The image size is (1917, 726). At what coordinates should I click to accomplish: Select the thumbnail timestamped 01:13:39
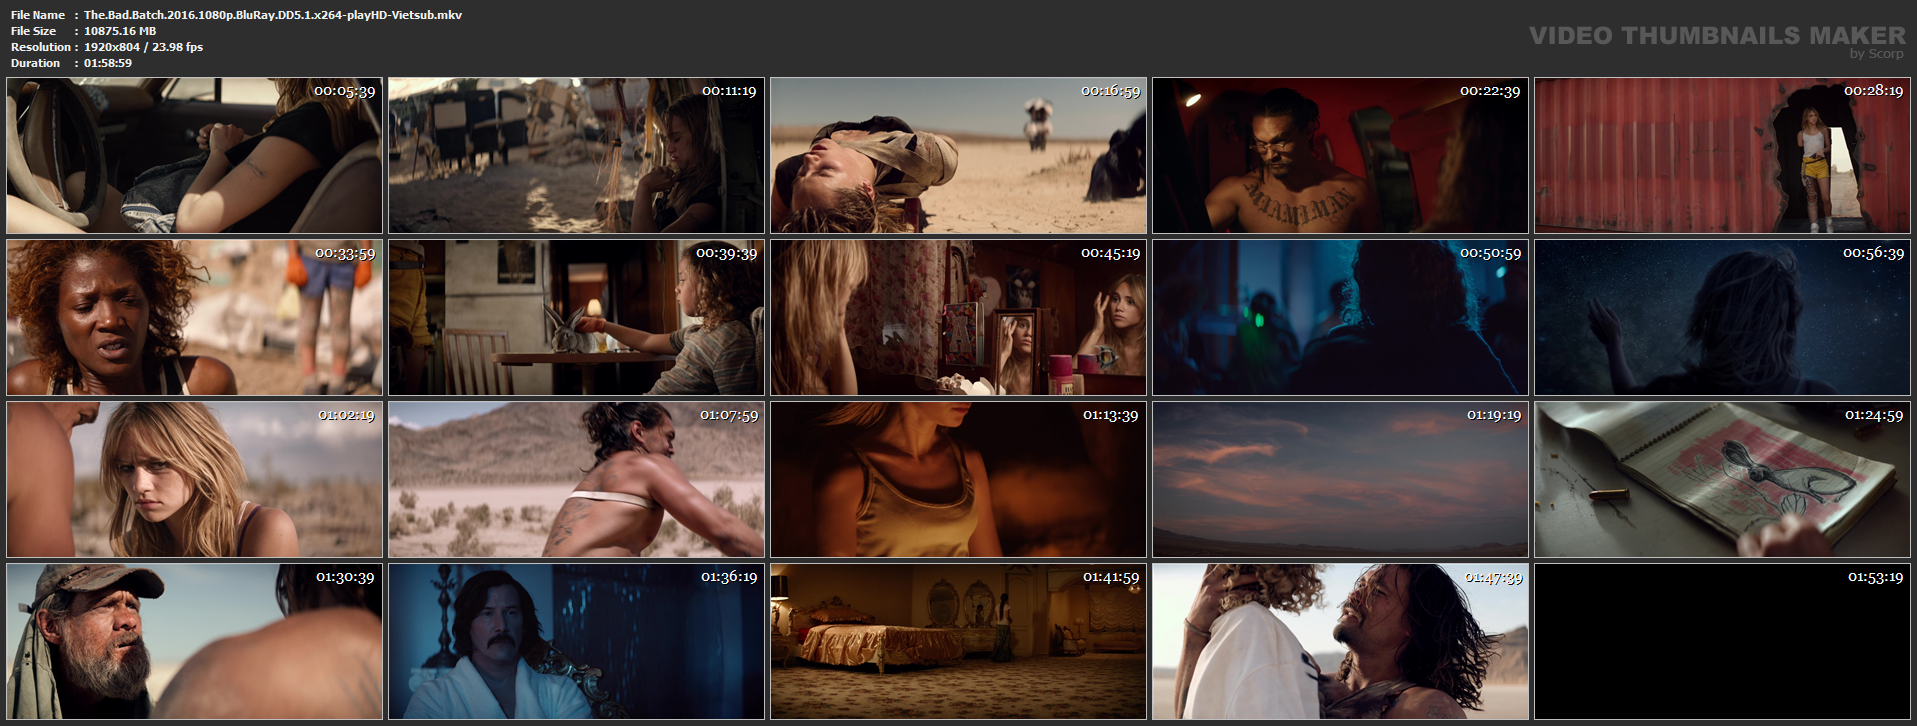pyautogui.click(x=958, y=480)
